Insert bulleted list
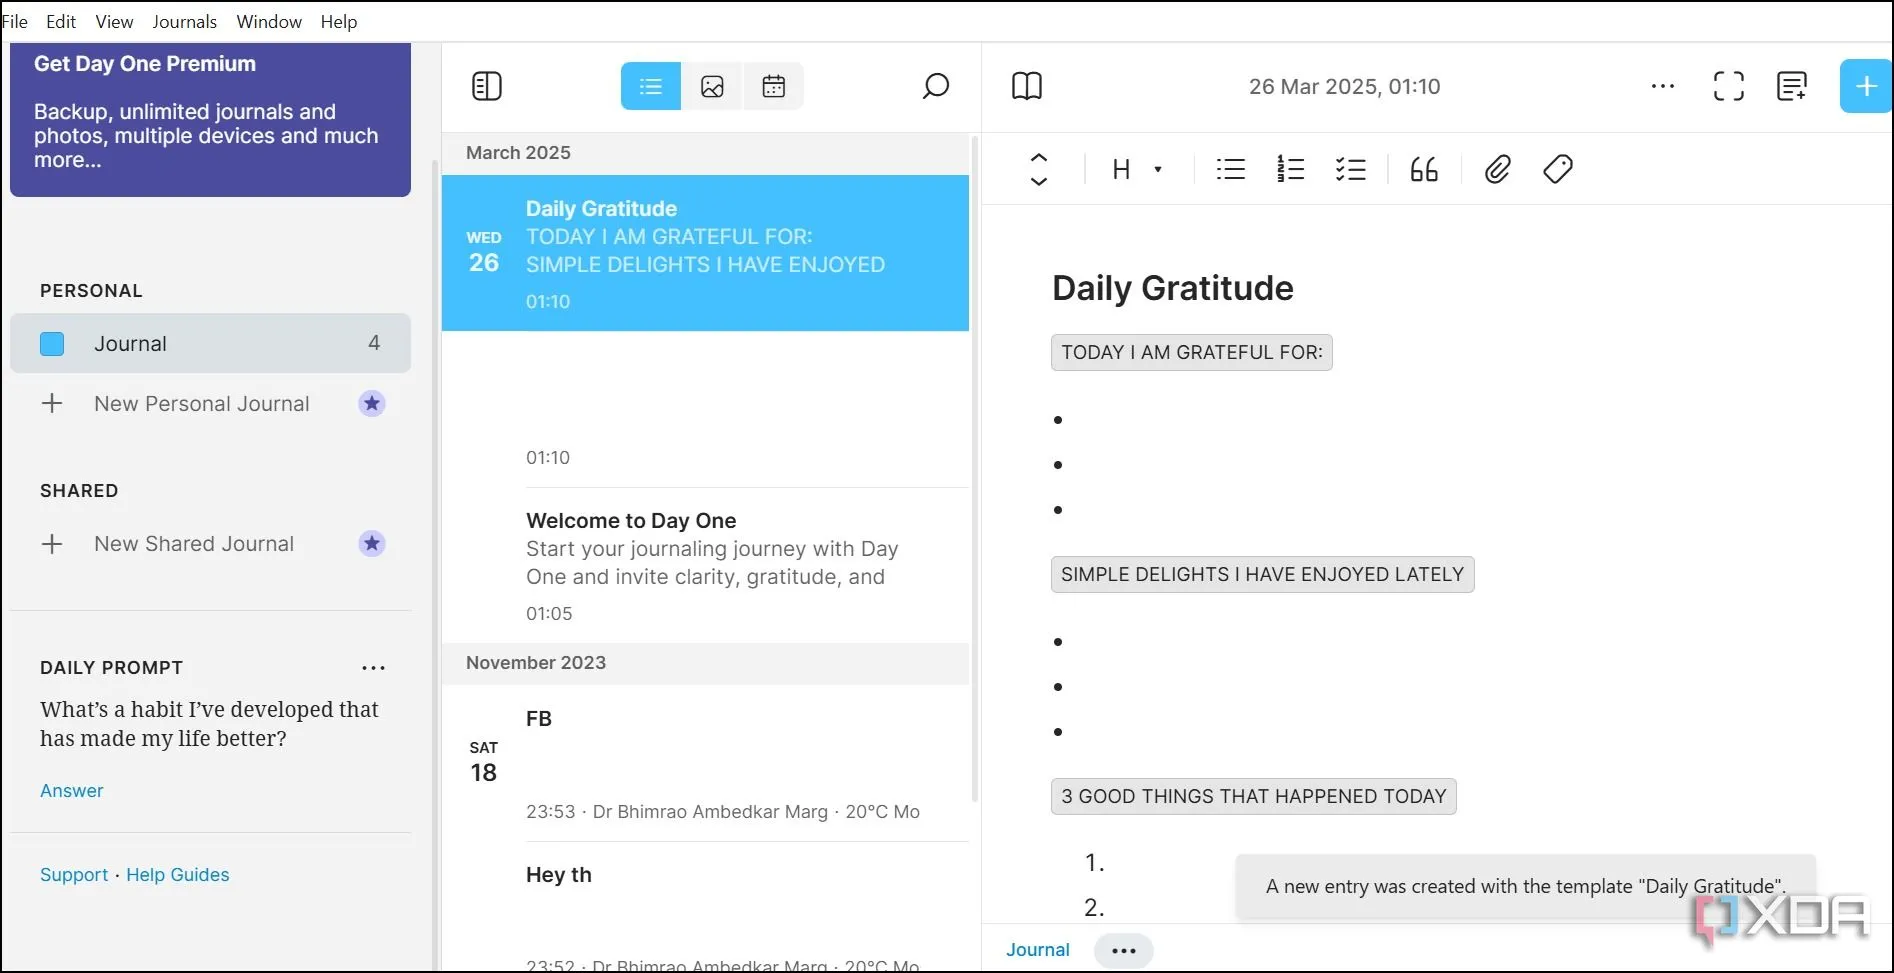 pyautogui.click(x=1231, y=169)
